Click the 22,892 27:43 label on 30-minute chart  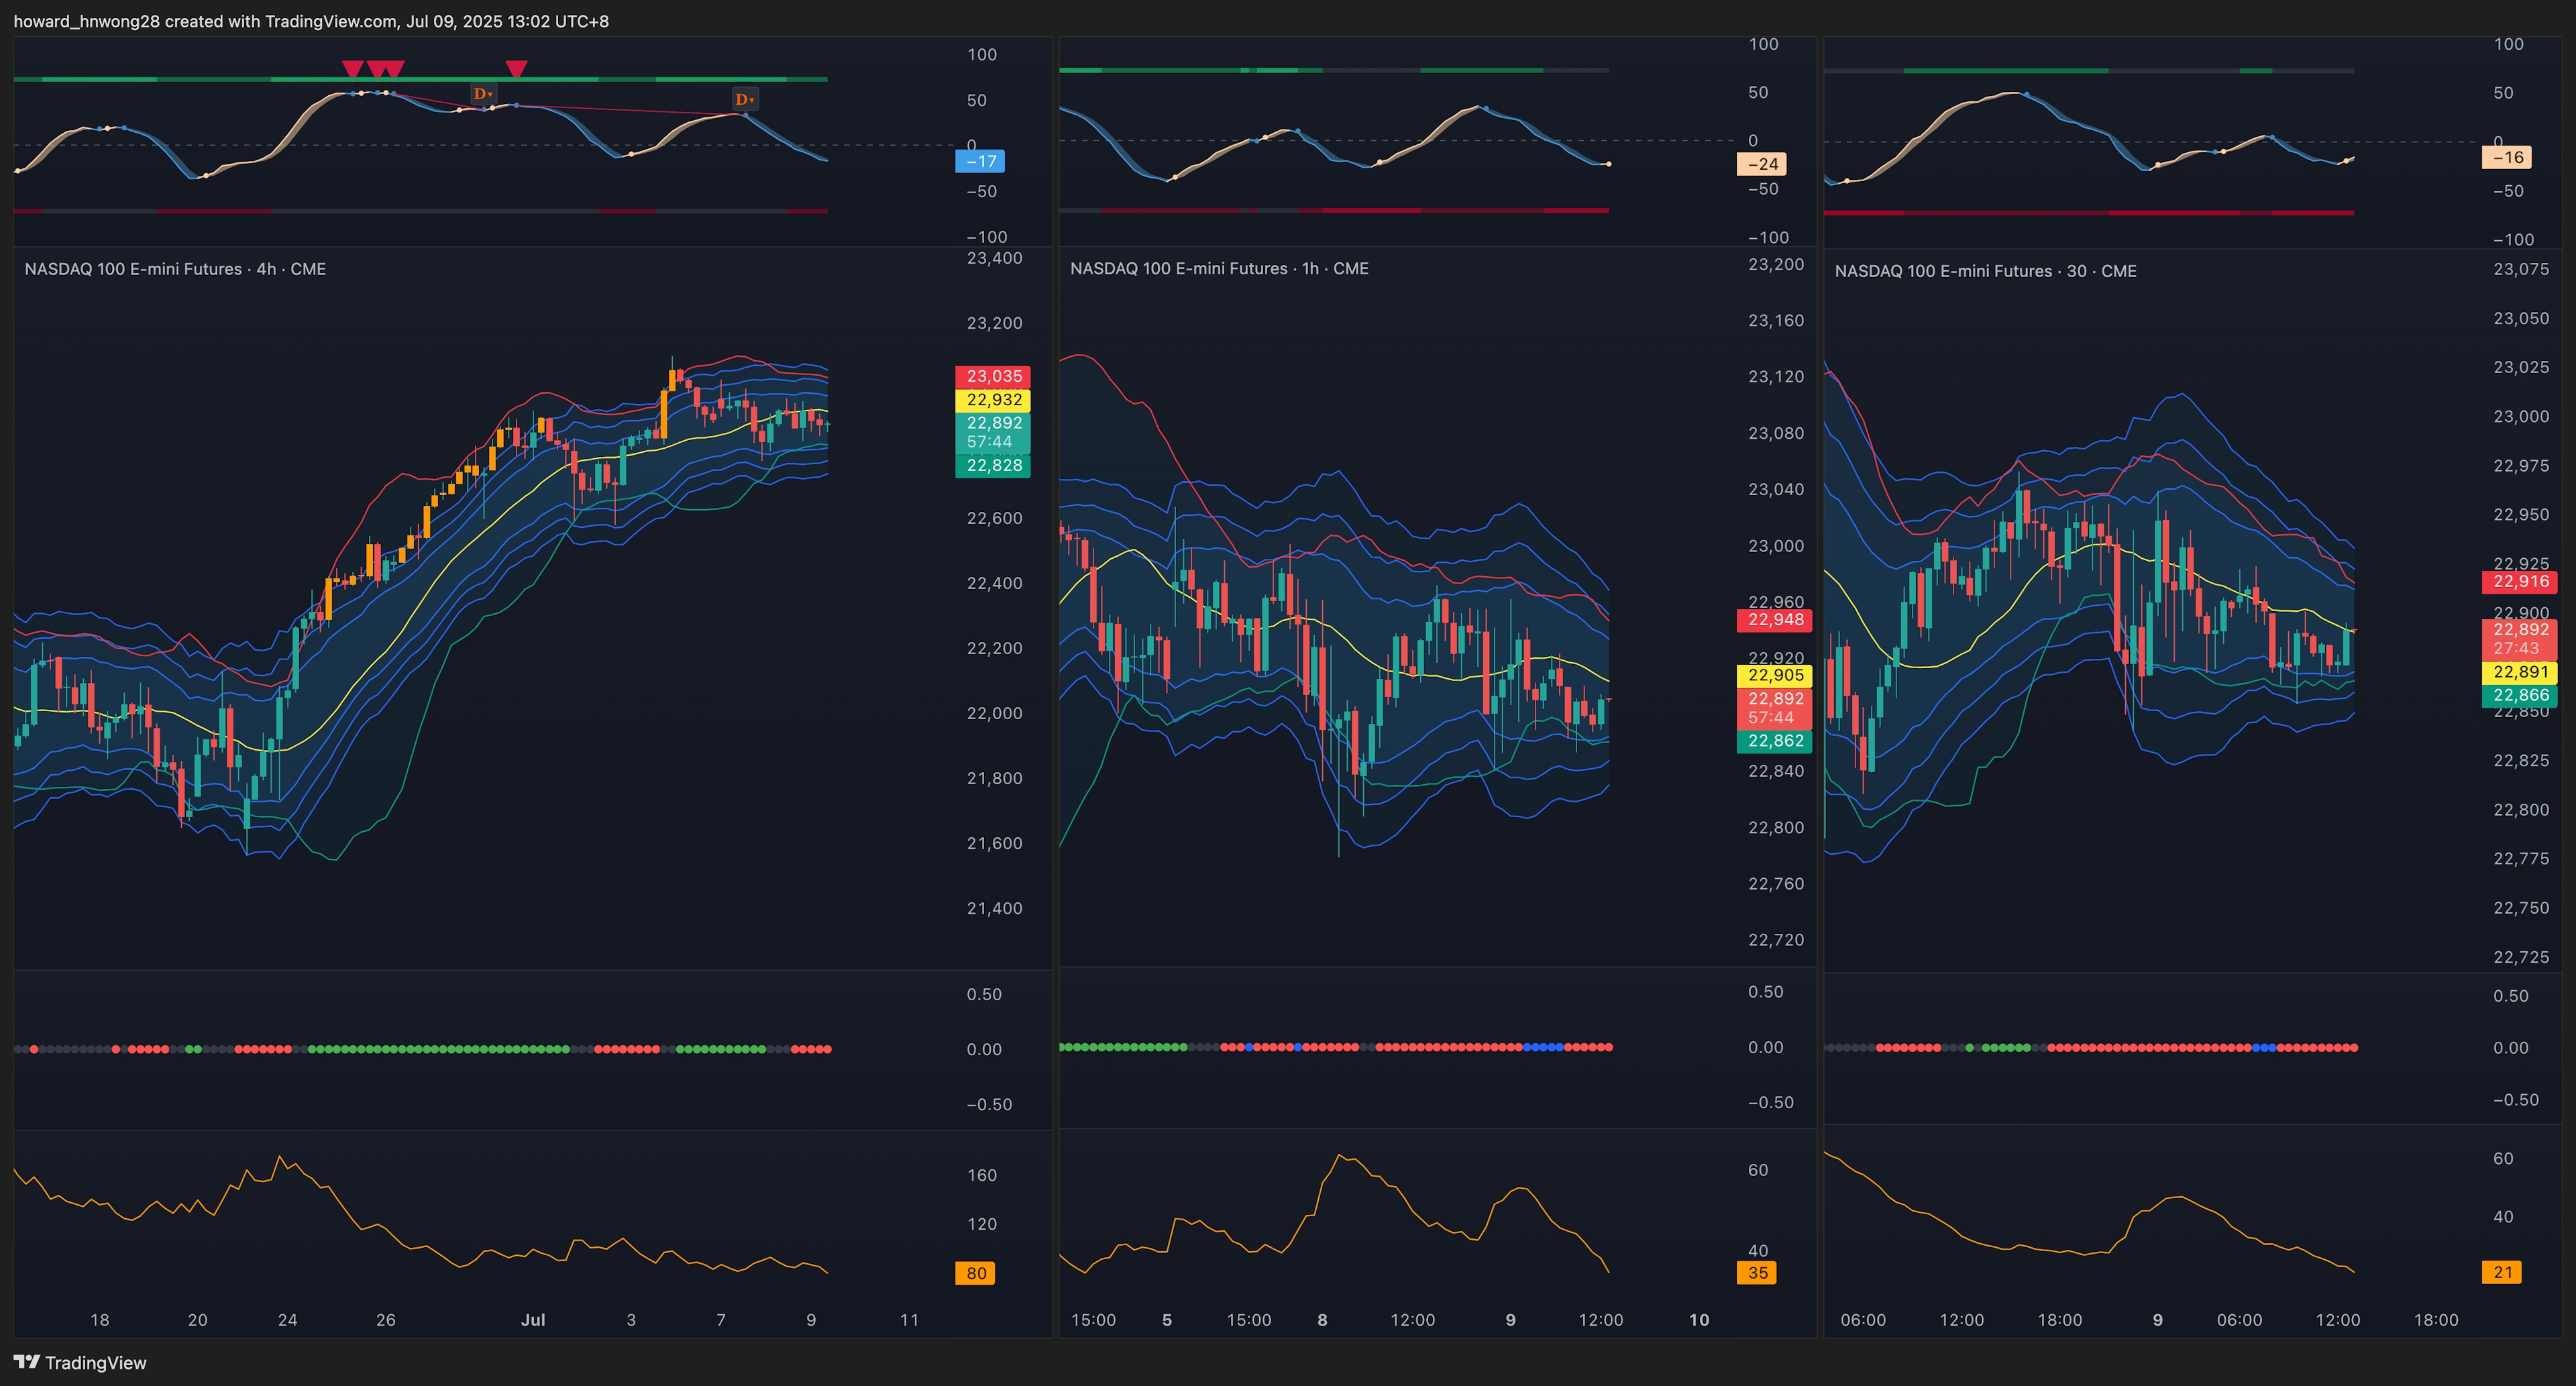point(2519,639)
